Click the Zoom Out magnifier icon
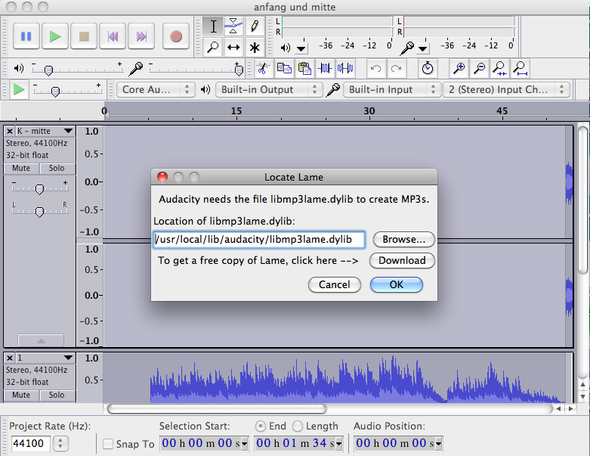590x456 pixels. (x=479, y=68)
